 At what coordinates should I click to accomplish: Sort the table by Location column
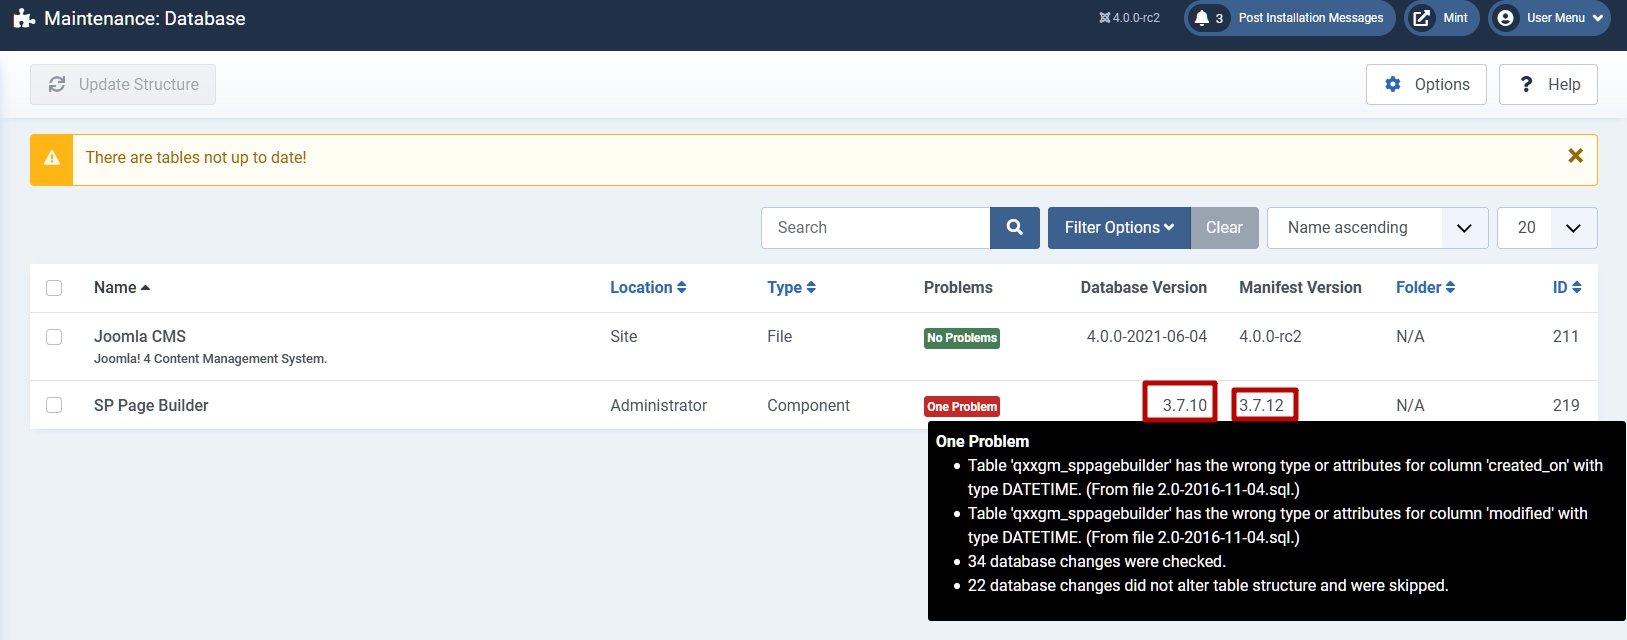click(x=648, y=288)
